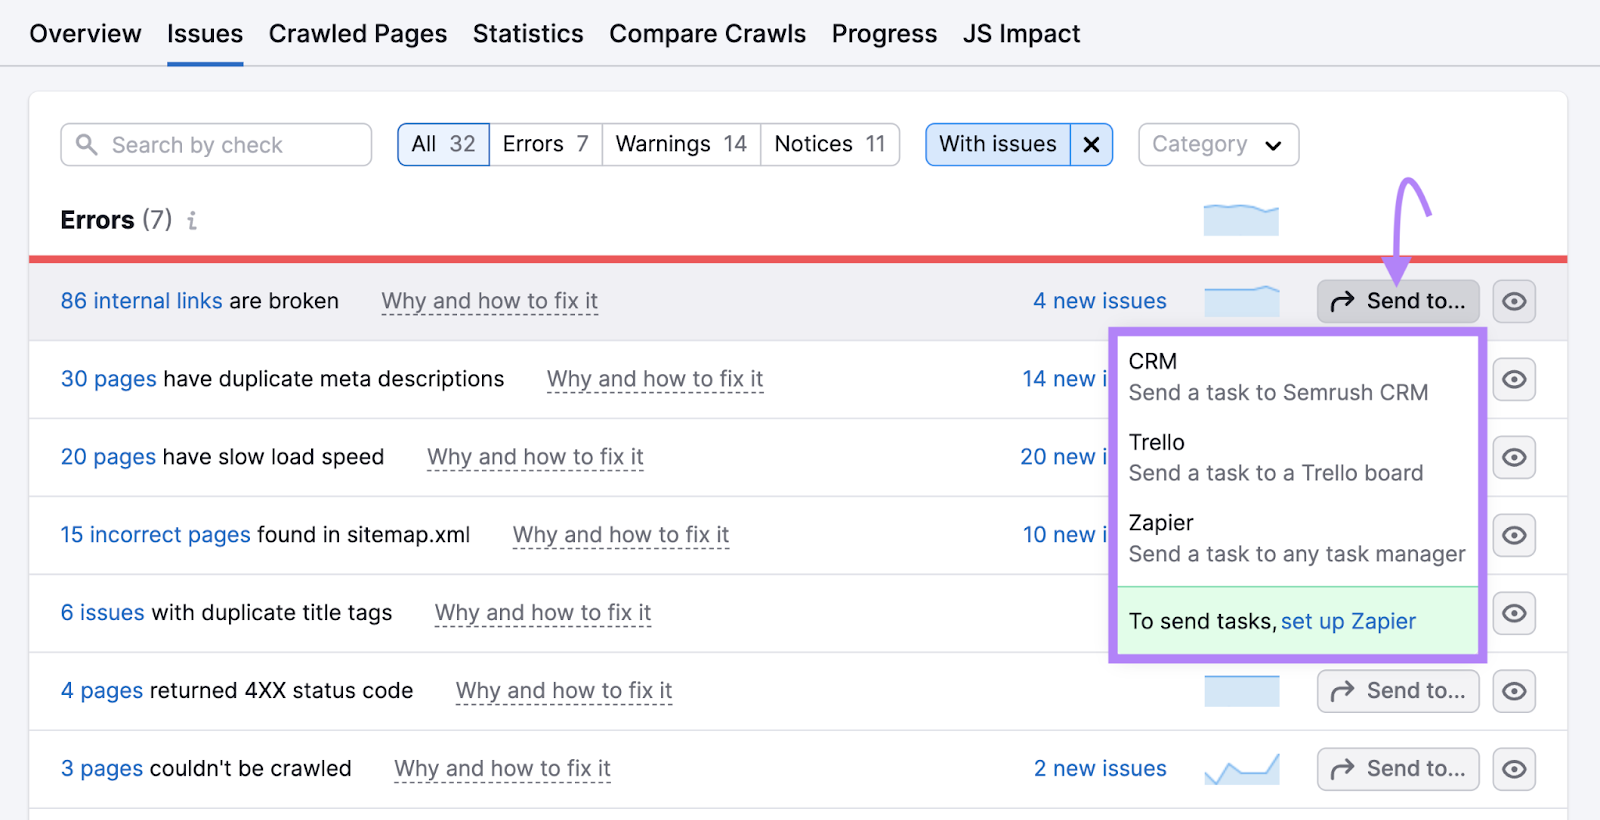Open fix help for duplicate meta descriptions
This screenshot has width=1600, height=820.
(655, 379)
